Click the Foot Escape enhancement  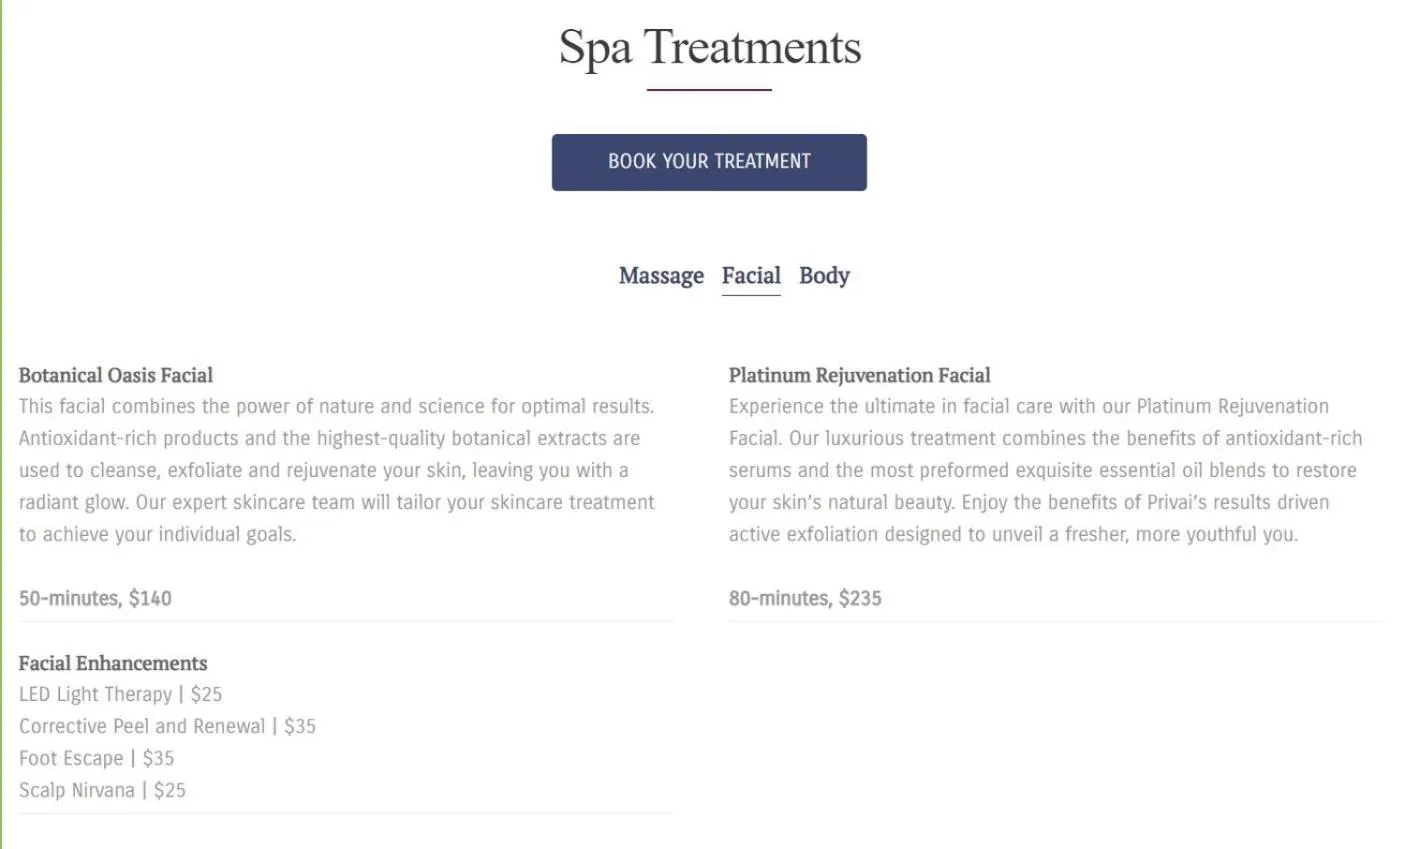(x=96, y=758)
